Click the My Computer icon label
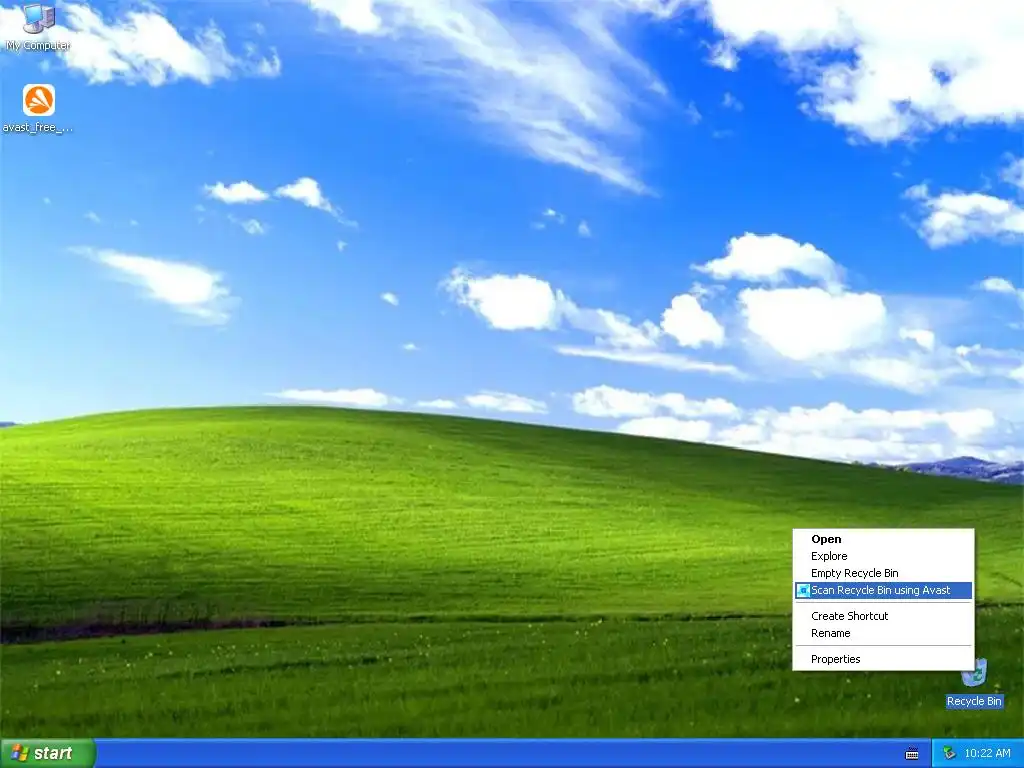This screenshot has width=1024, height=768. tap(38, 46)
